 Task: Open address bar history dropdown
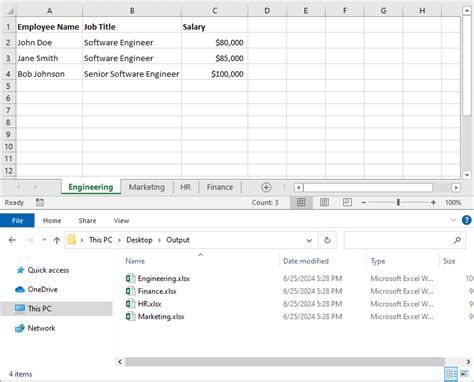(309, 240)
